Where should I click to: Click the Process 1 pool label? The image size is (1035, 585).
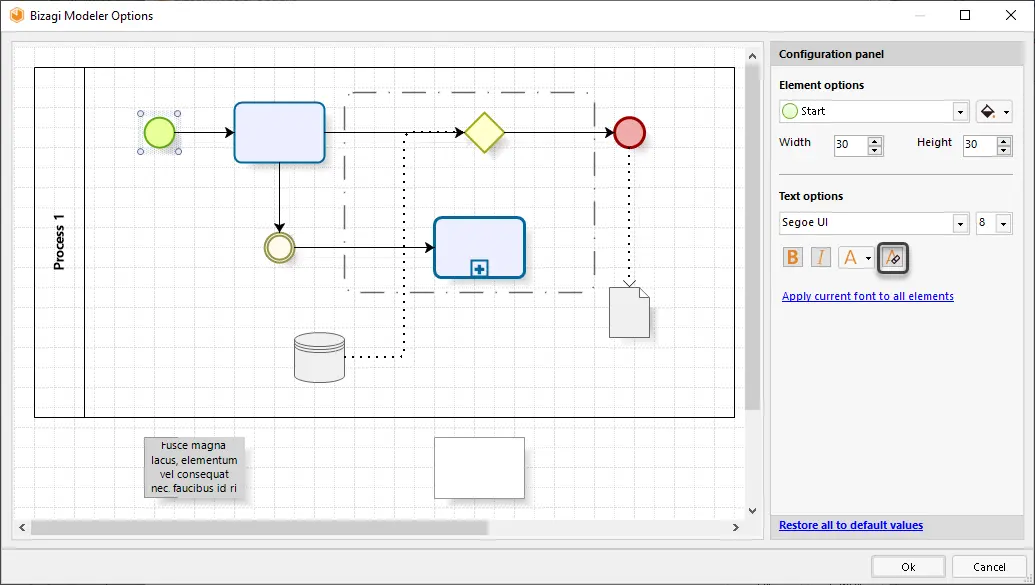point(59,242)
